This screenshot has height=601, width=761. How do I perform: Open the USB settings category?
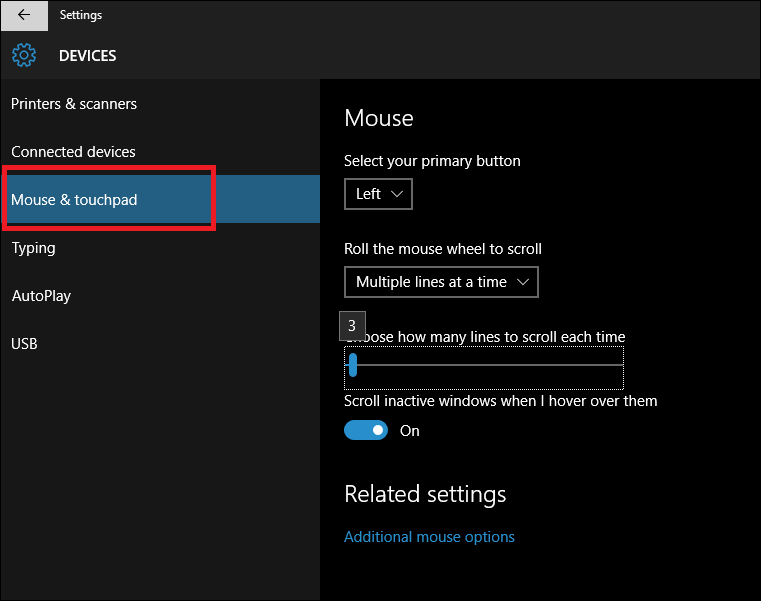pos(24,344)
